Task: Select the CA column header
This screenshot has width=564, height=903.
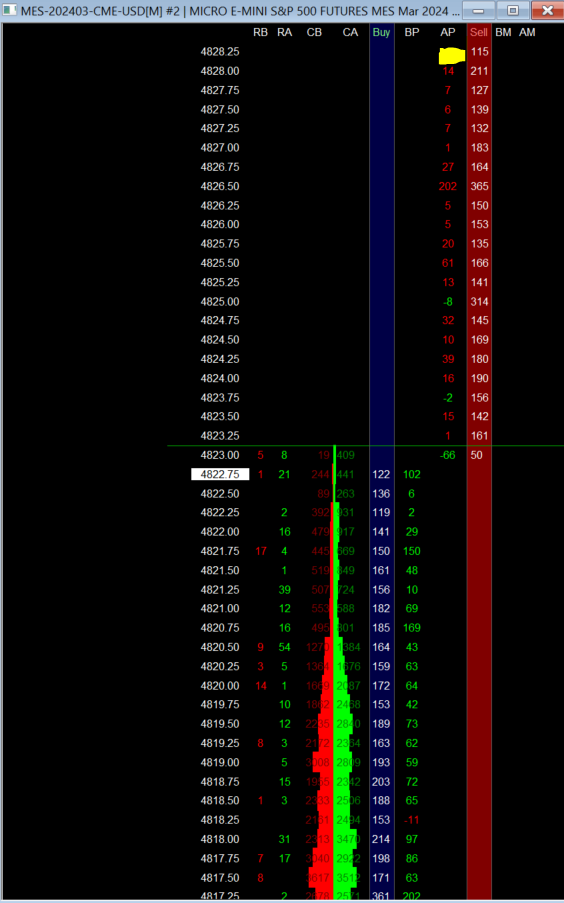Action: [x=350, y=32]
